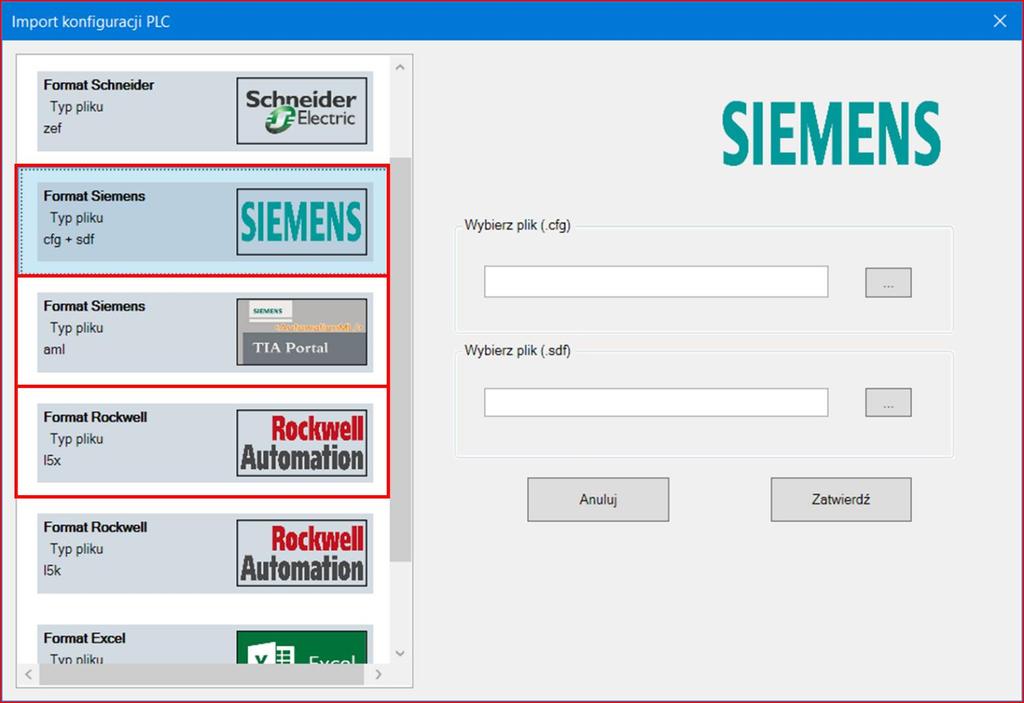Click Rockwell Automation logo in l5k row
Screen dimensions: 1024x703
point(302,553)
